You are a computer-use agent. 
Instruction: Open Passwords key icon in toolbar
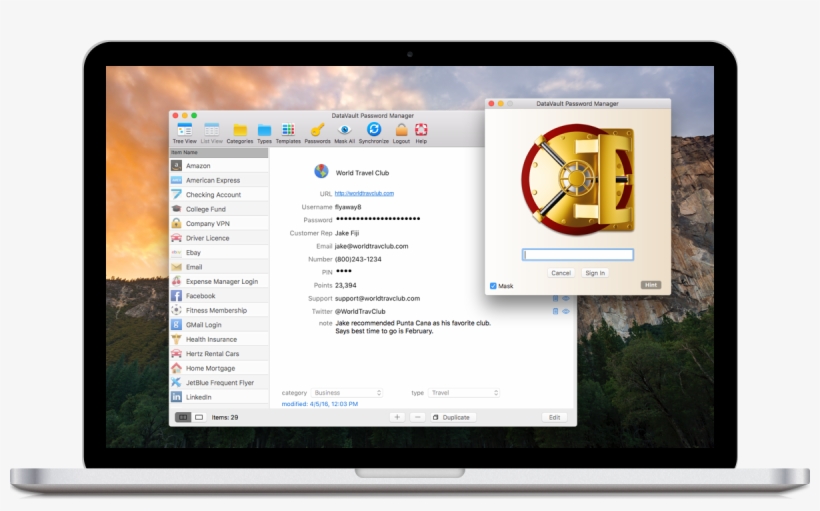click(x=317, y=129)
